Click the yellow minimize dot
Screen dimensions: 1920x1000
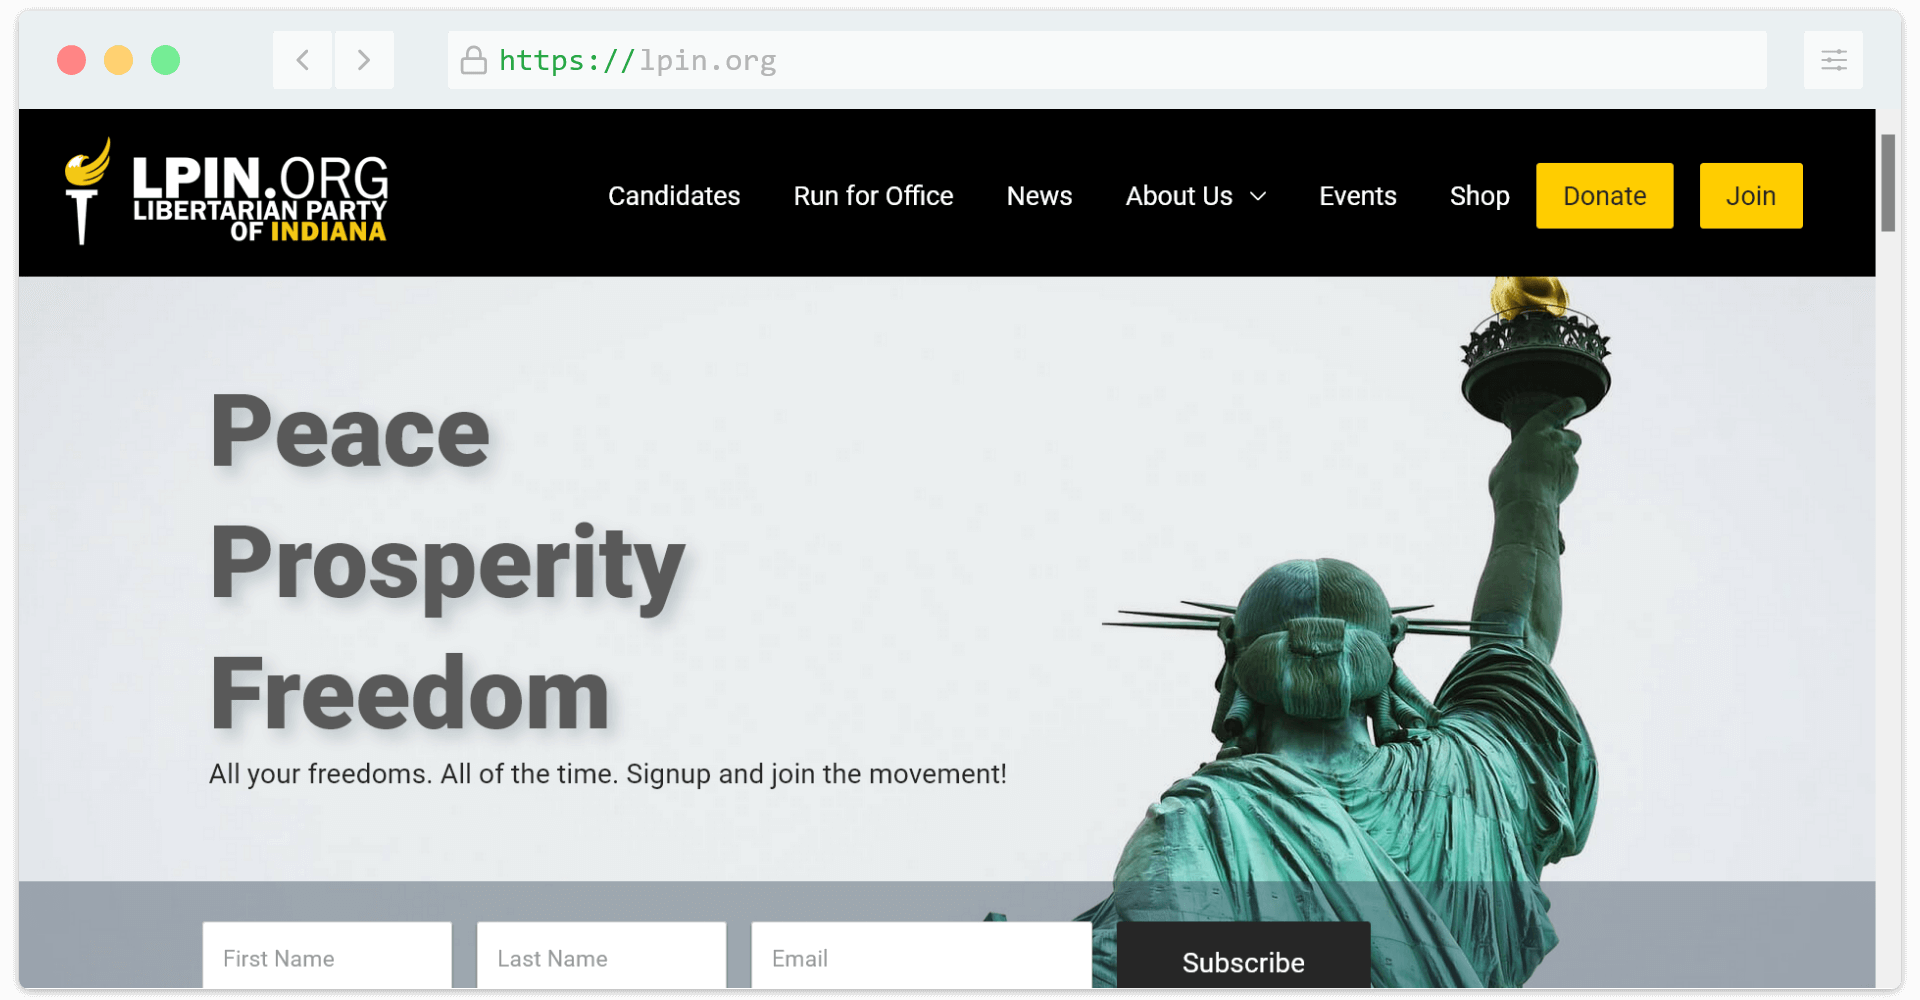pos(118,60)
